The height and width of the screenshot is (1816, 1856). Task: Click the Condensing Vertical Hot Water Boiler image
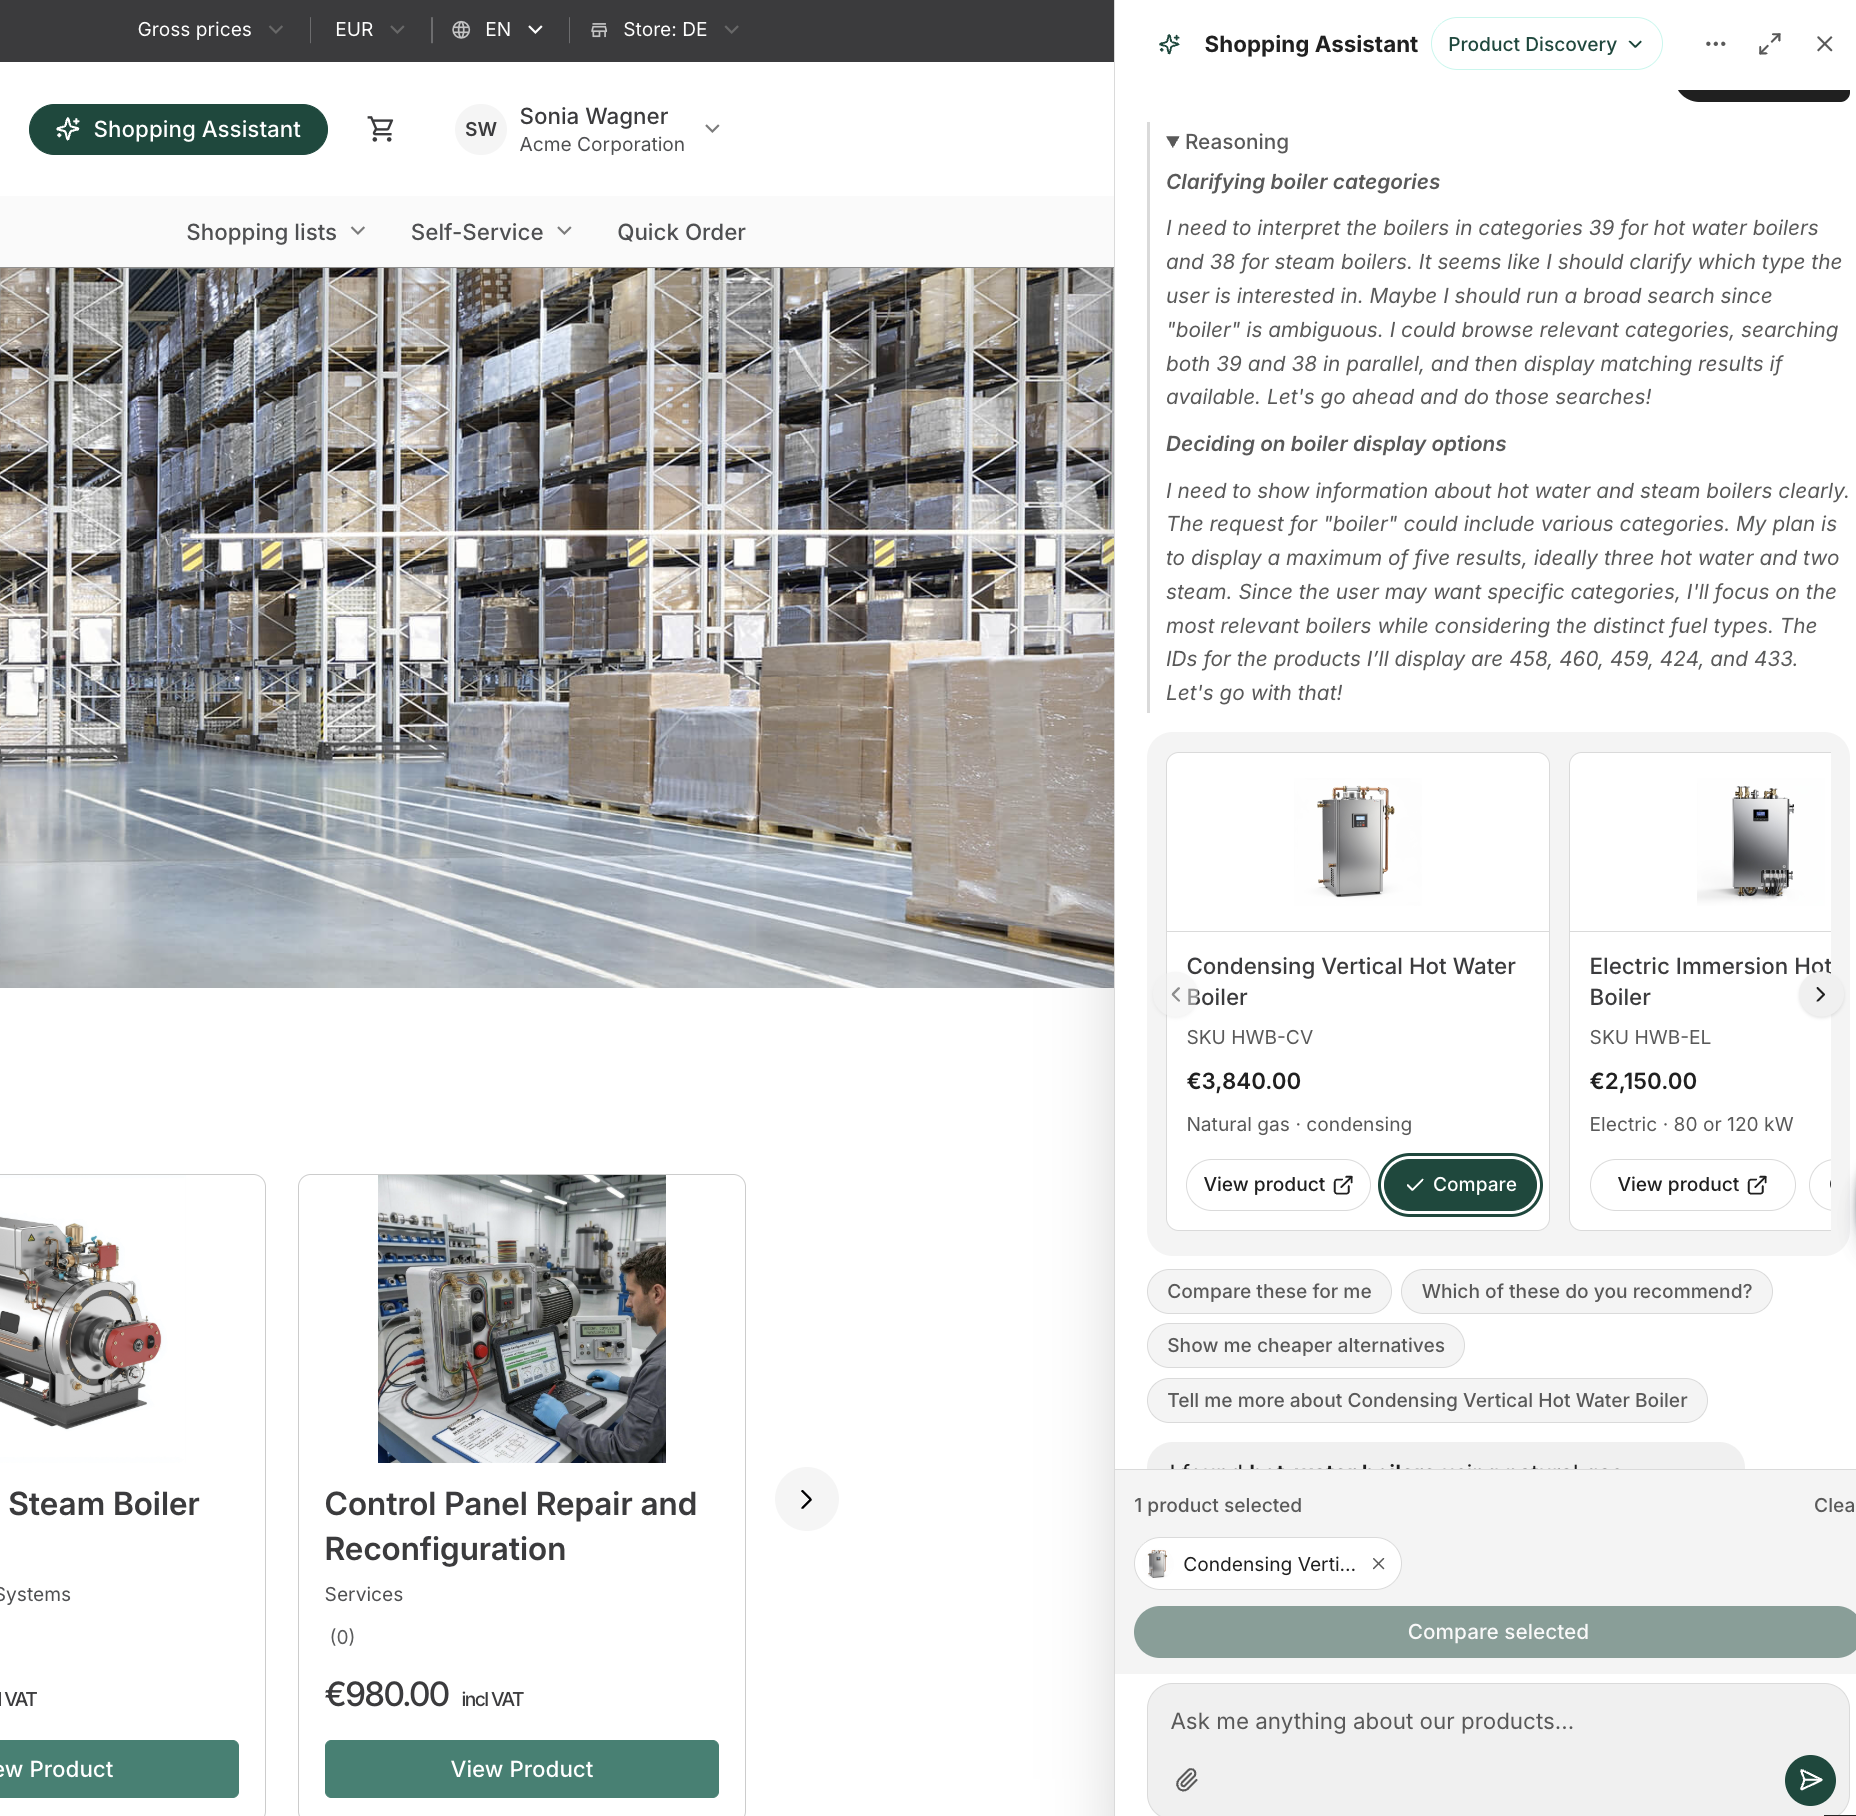pos(1357,841)
